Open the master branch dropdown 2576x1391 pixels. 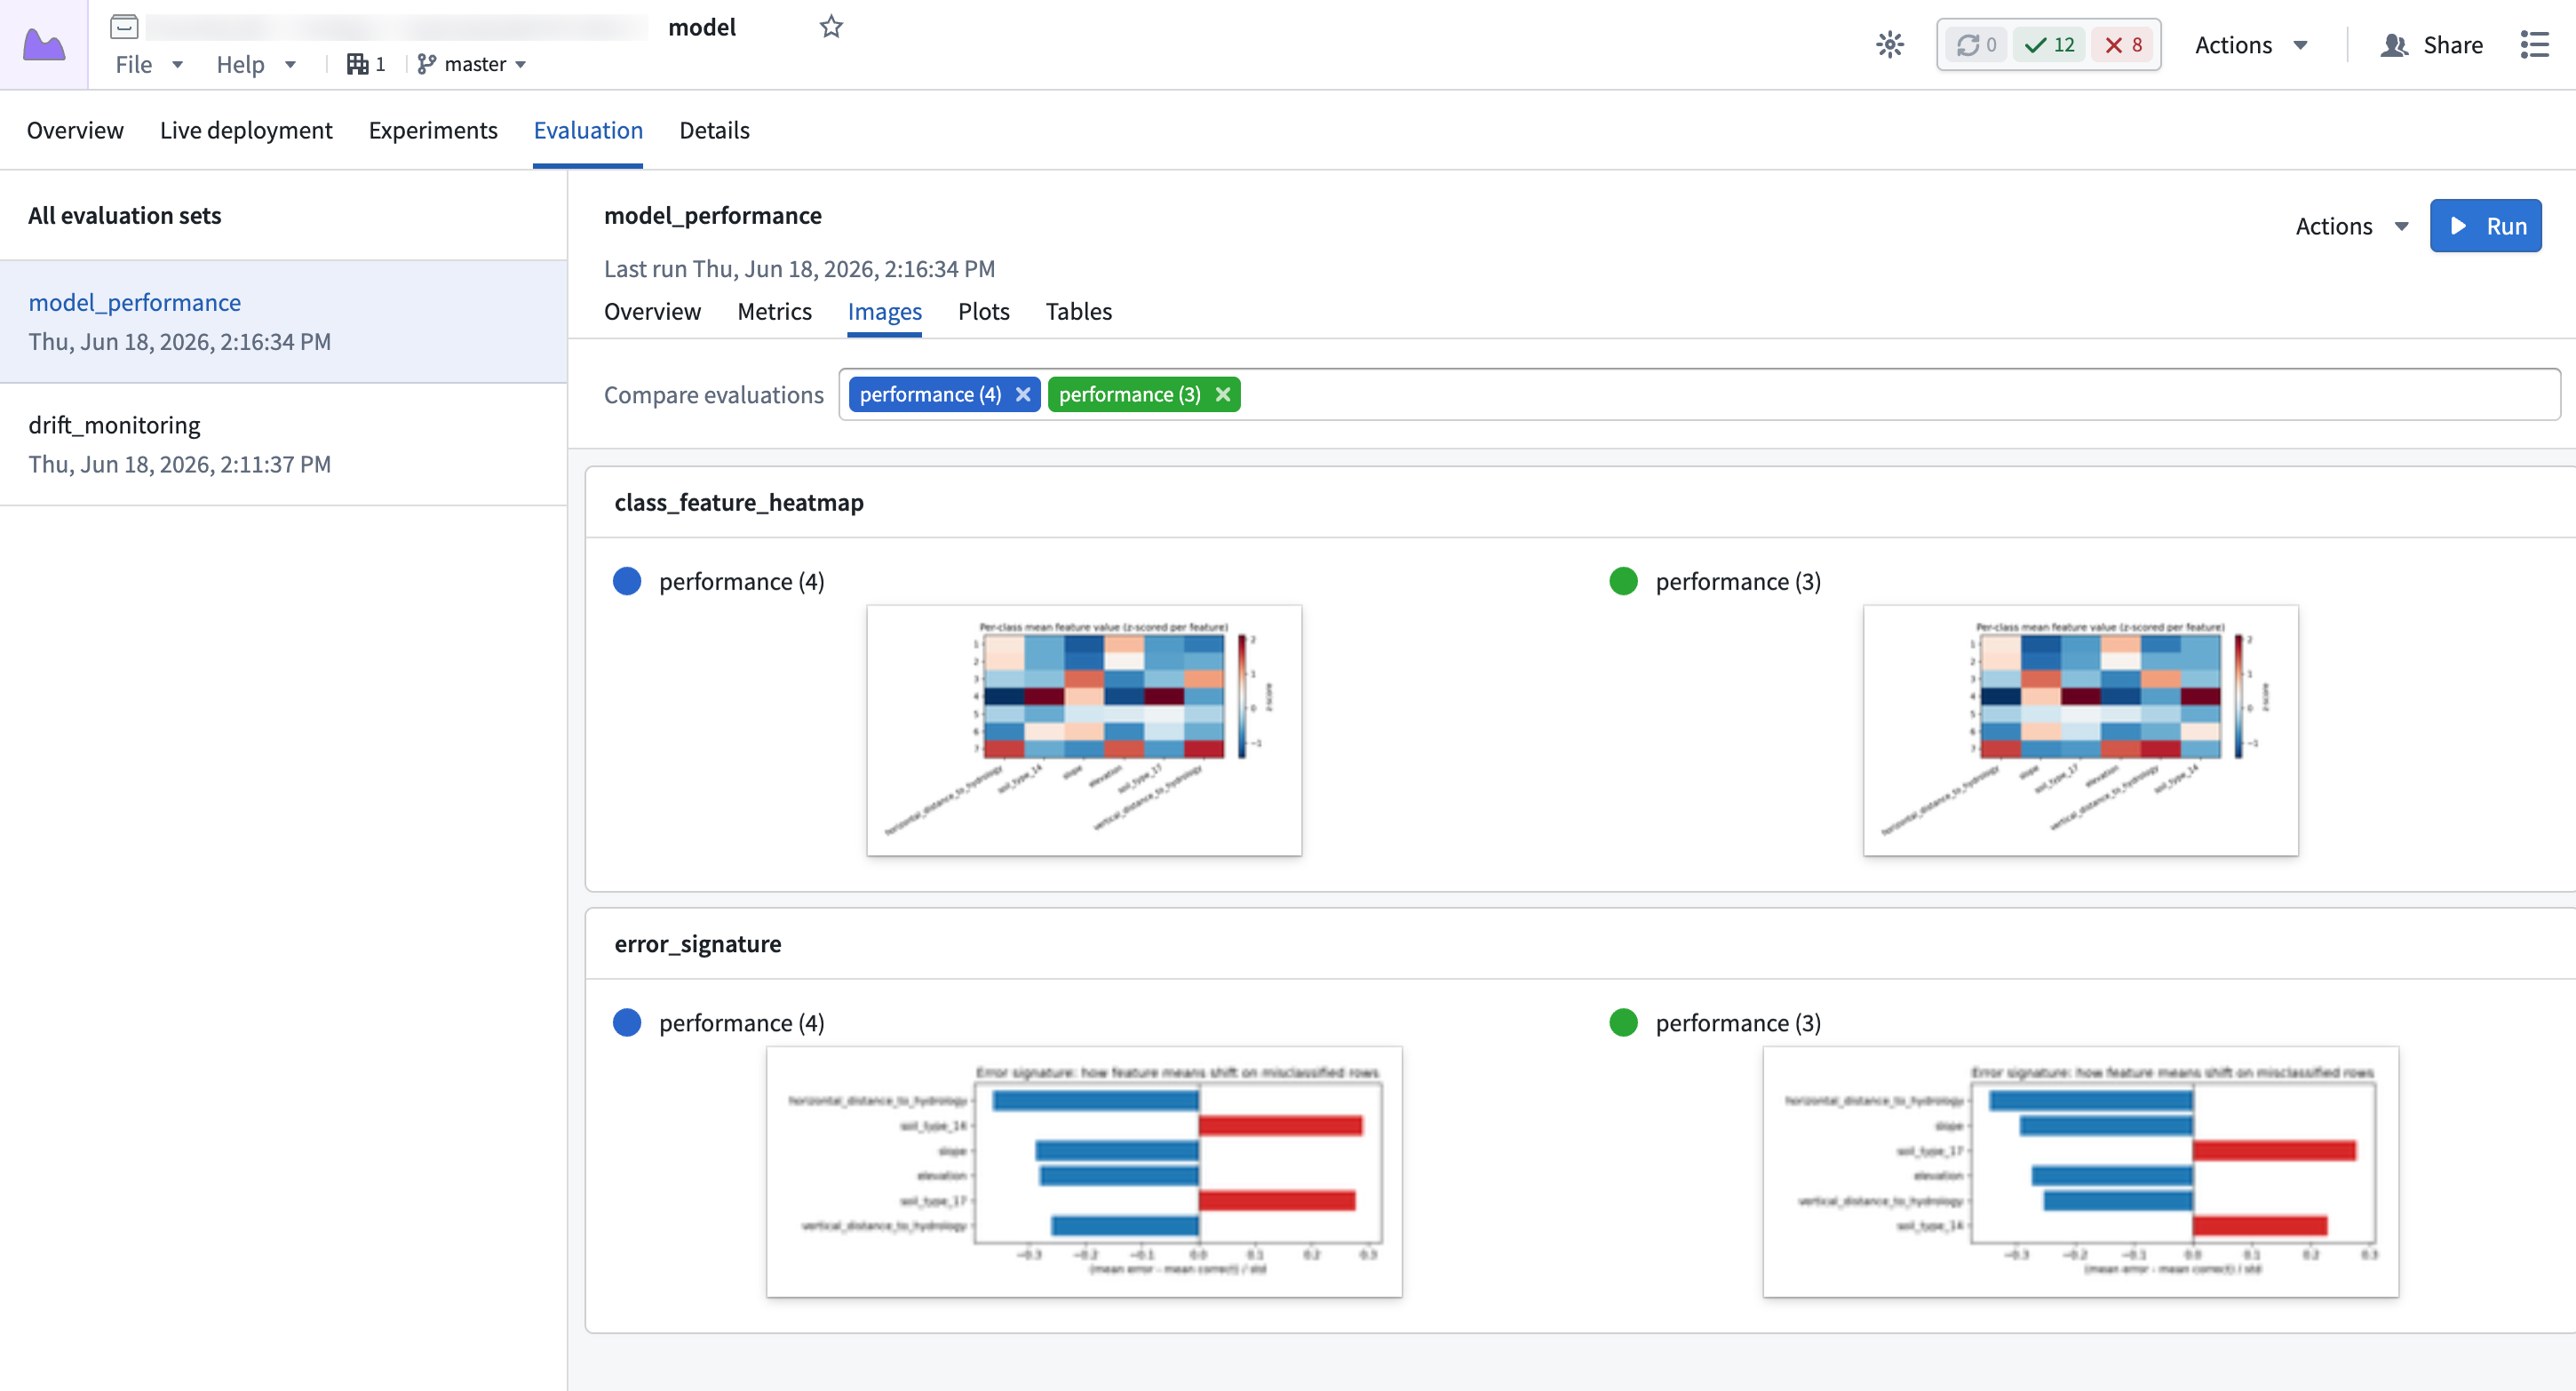click(472, 64)
